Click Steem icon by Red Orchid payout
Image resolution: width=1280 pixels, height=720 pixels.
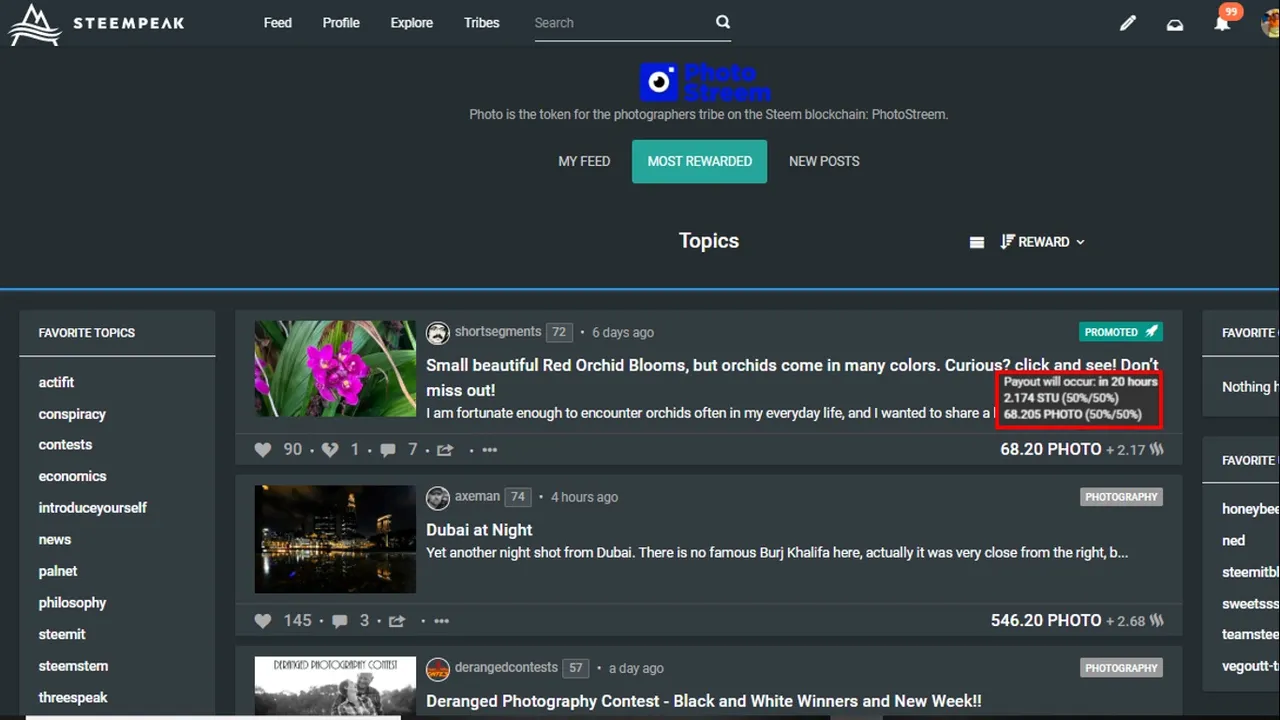(x=1157, y=450)
